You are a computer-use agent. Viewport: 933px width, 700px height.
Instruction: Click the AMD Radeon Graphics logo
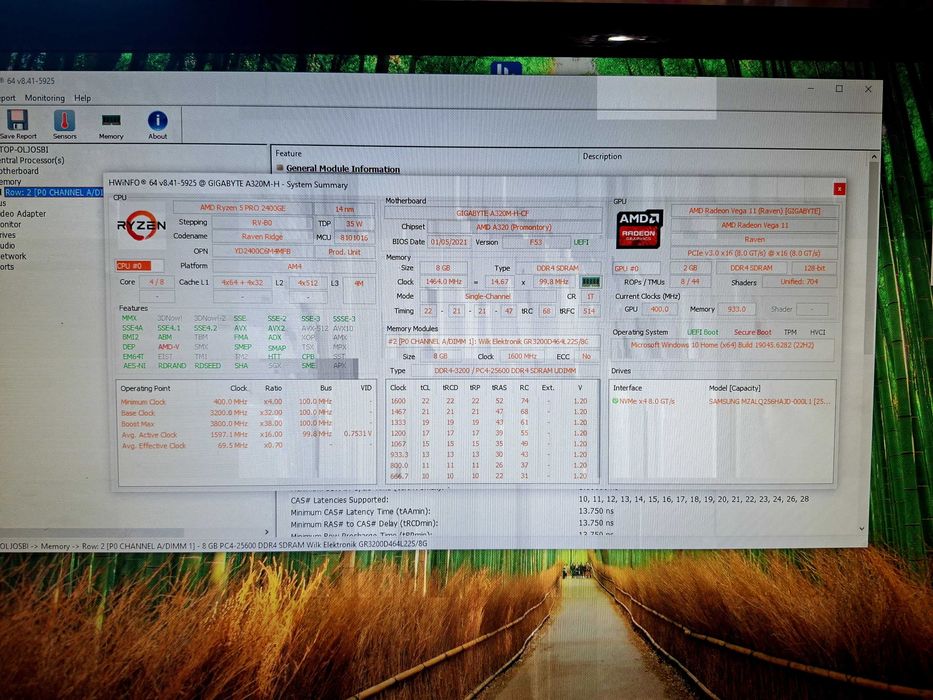(639, 229)
